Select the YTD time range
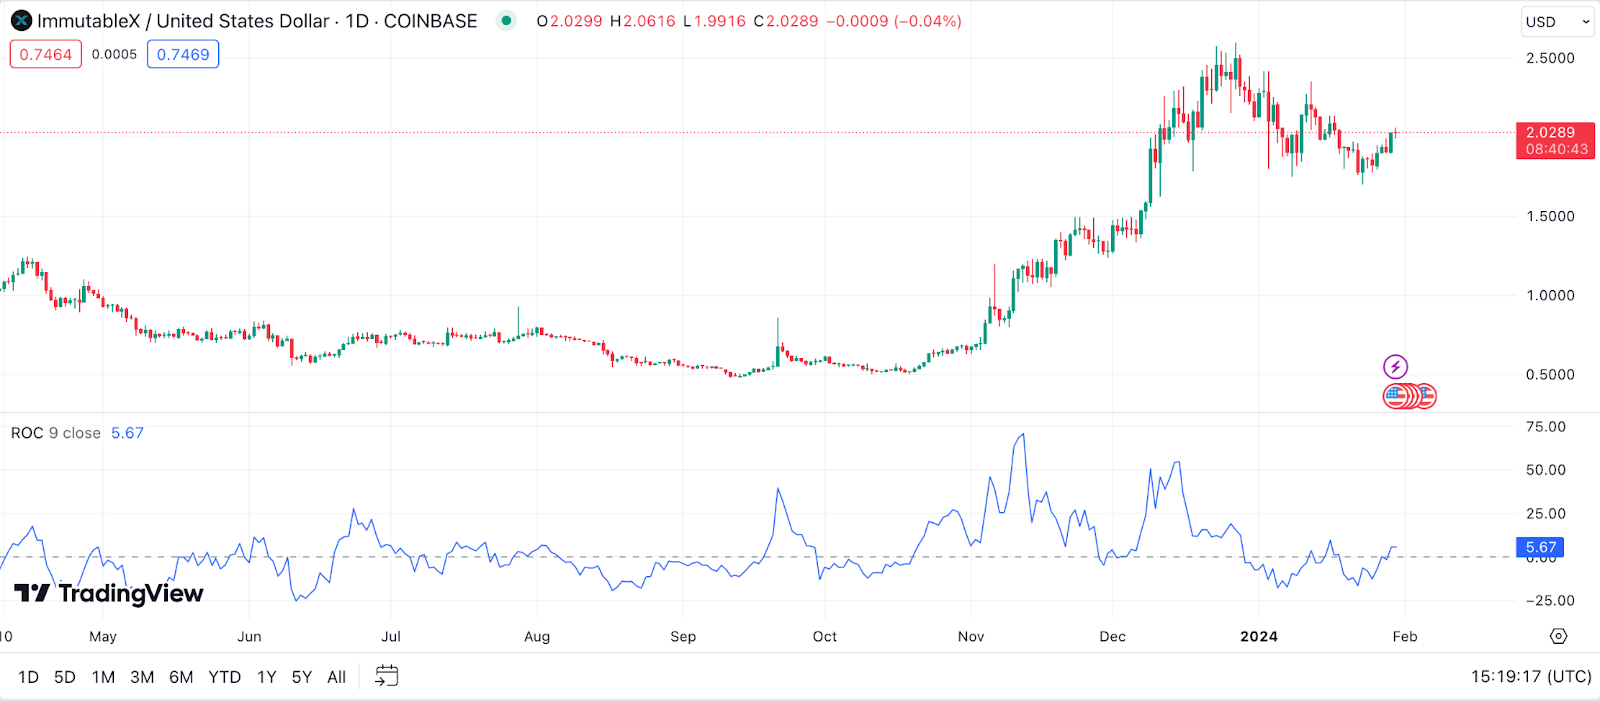The height and width of the screenshot is (701, 1600). (225, 677)
